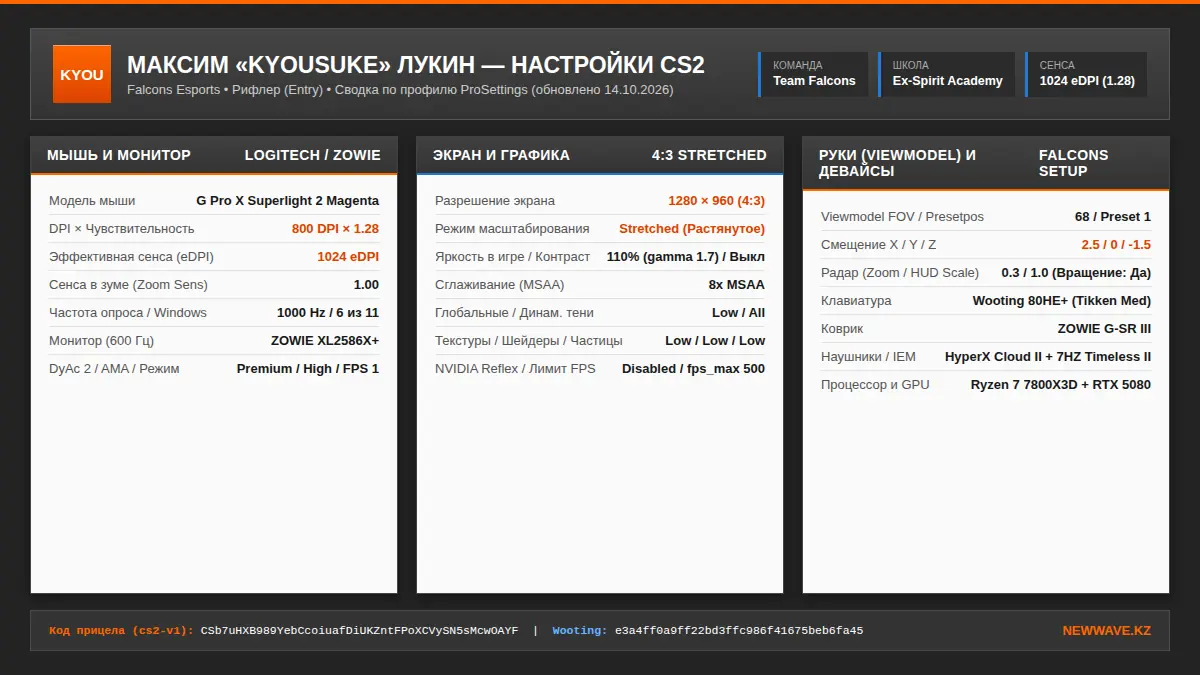The height and width of the screenshot is (675, 1200).
Task: Click the Глобальные / Динам. тени label
Action: pos(514,312)
